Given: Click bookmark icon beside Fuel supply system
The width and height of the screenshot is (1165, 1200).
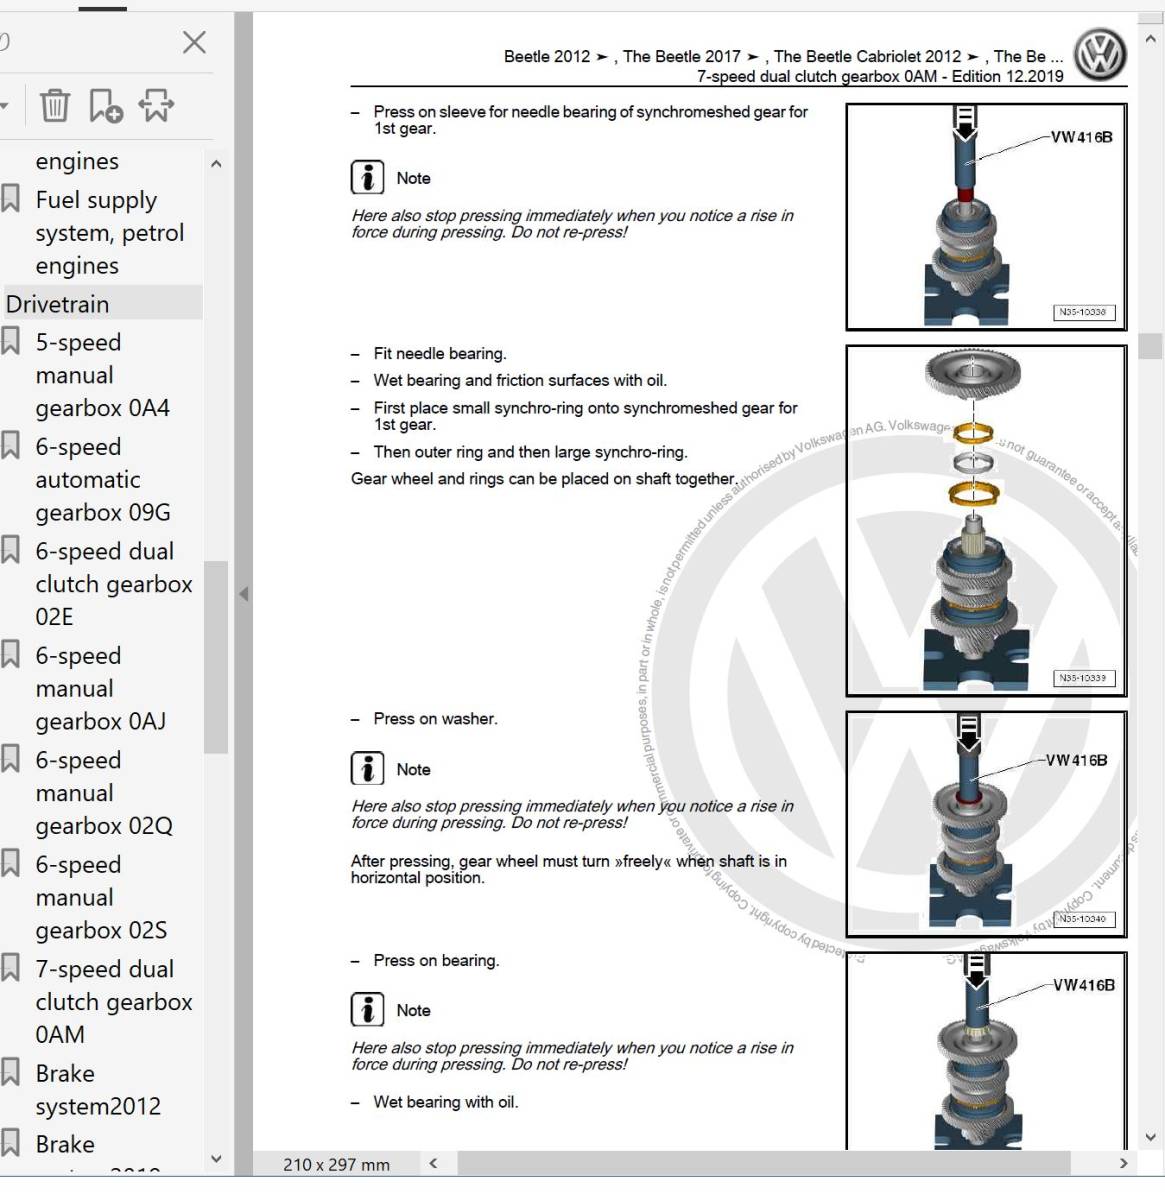Looking at the screenshot, I should coord(11,198).
